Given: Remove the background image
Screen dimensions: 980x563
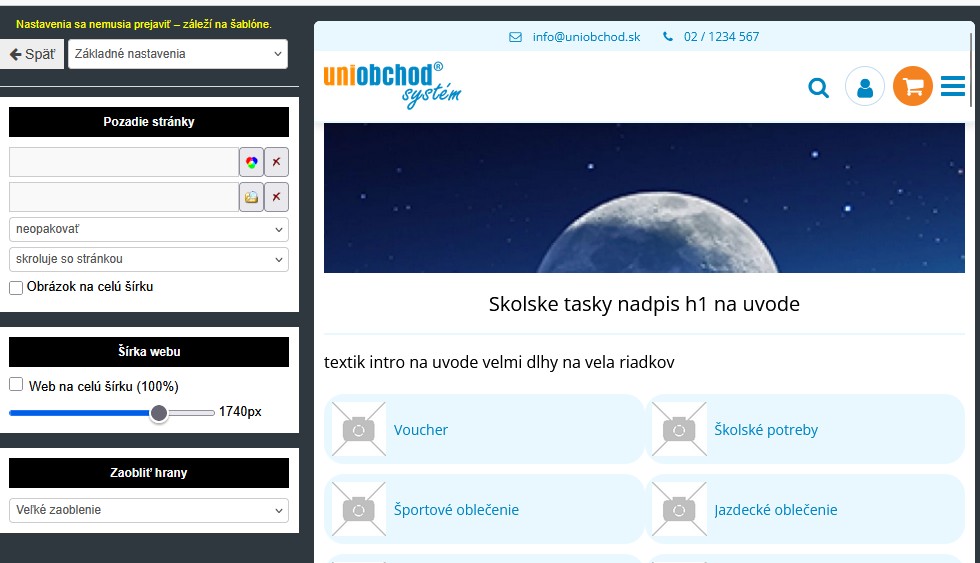Looking at the screenshot, I should 276,197.
